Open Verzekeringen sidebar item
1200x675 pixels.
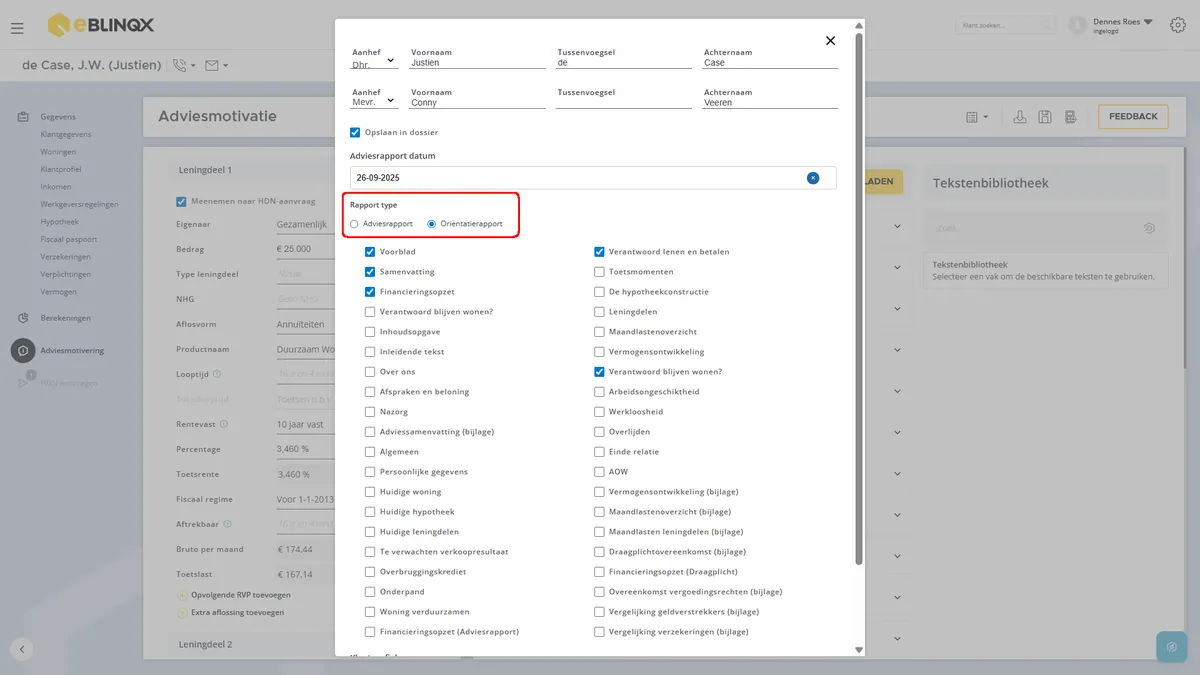(66, 257)
